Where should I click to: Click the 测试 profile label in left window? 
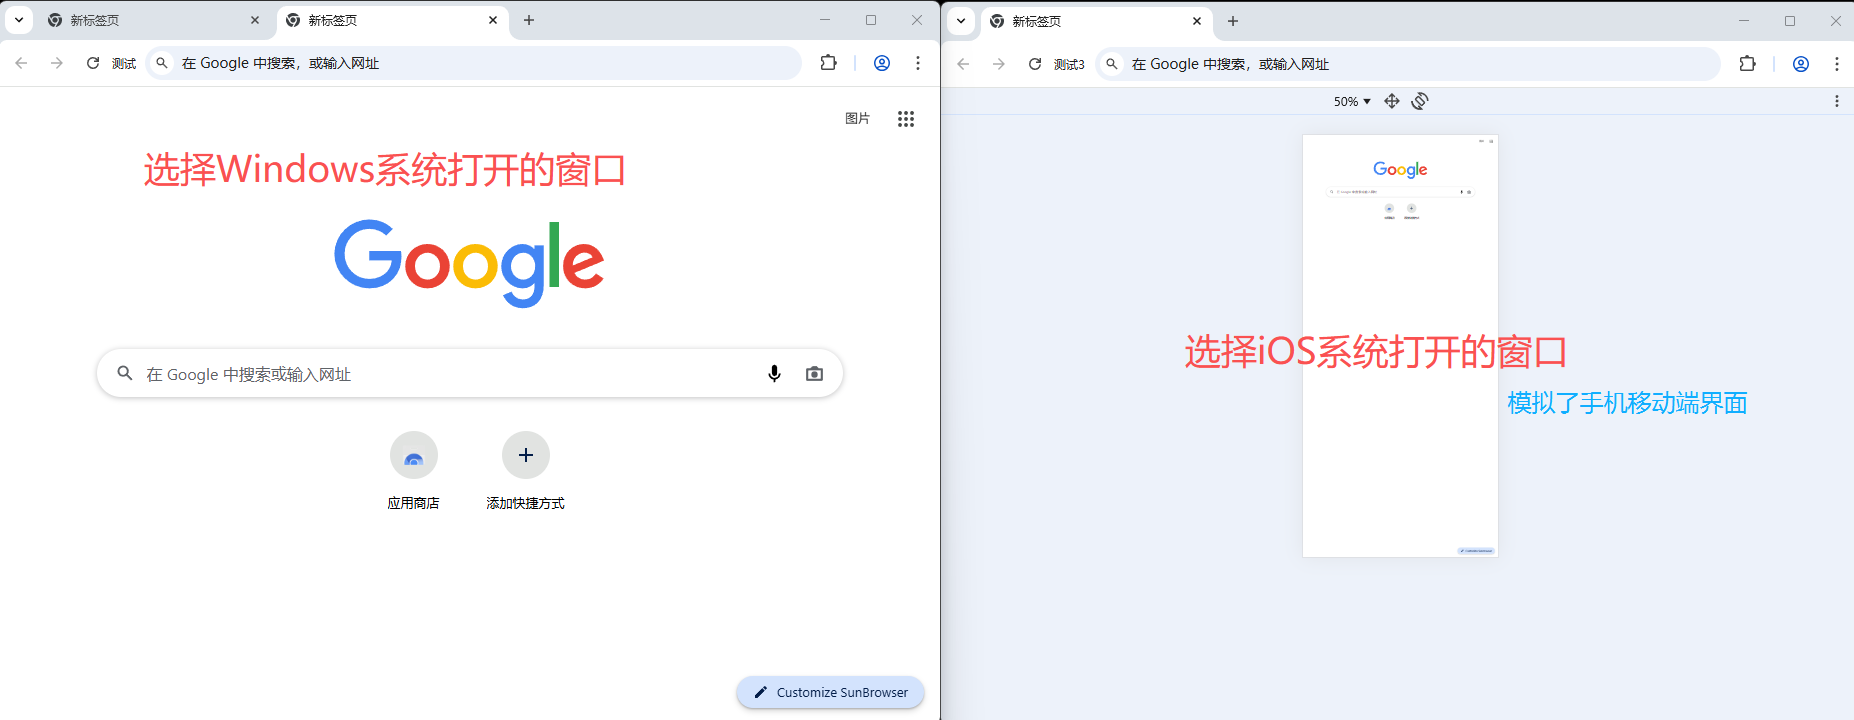(x=124, y=63)
